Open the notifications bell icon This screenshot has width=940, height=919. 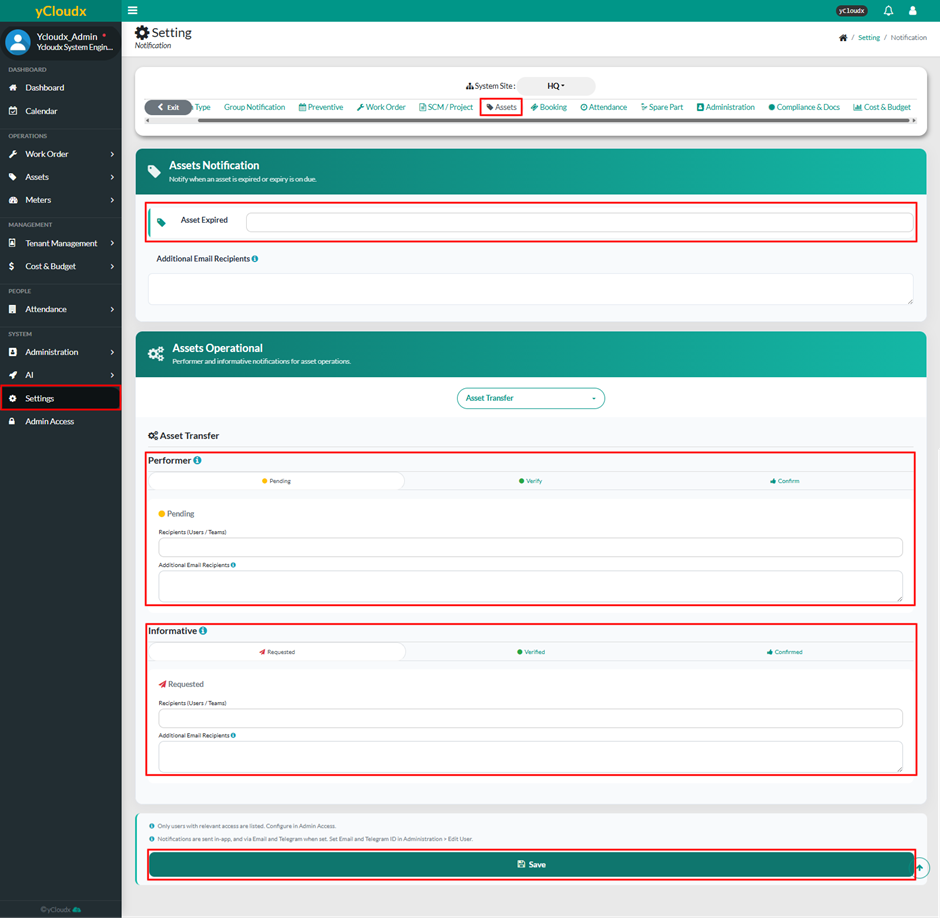pos(888,10)
